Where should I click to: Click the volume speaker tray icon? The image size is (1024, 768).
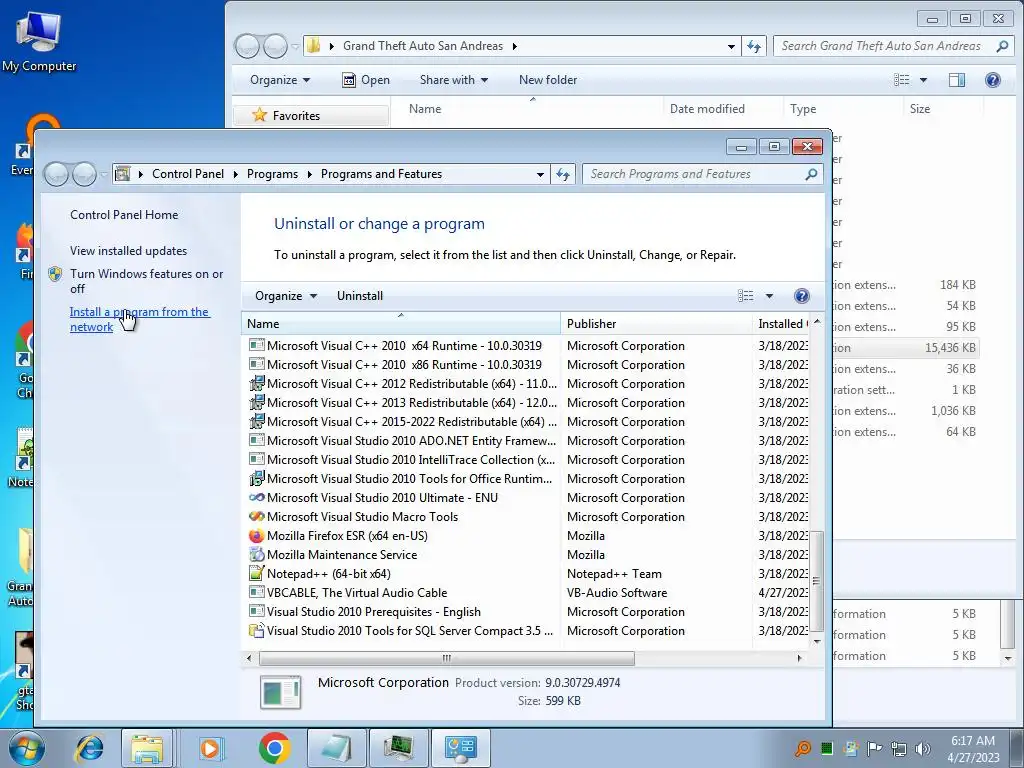point(923,748)
